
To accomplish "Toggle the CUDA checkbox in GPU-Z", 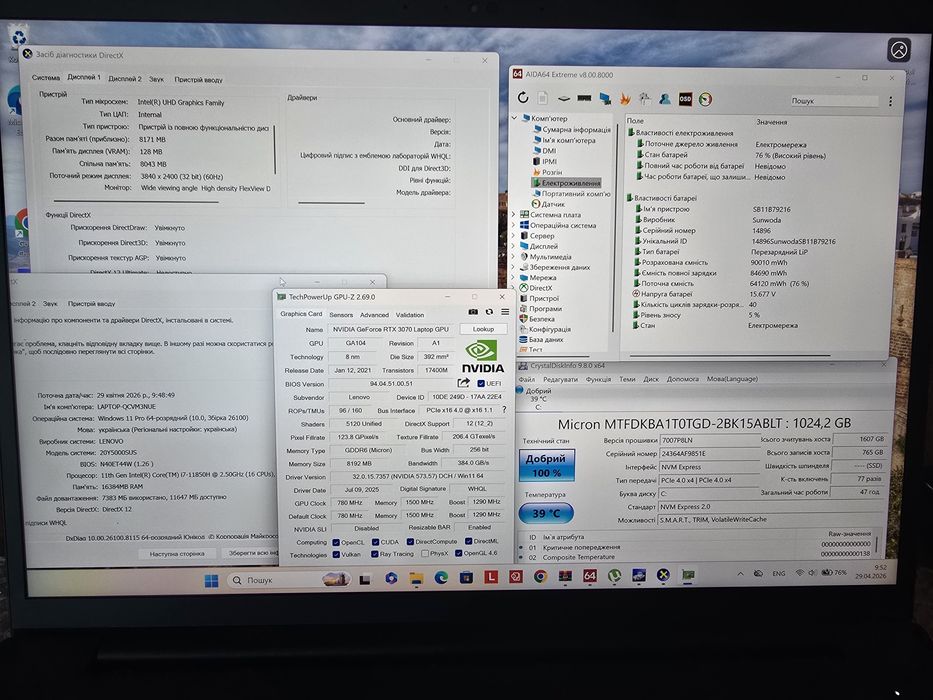I will coord(375,542).
